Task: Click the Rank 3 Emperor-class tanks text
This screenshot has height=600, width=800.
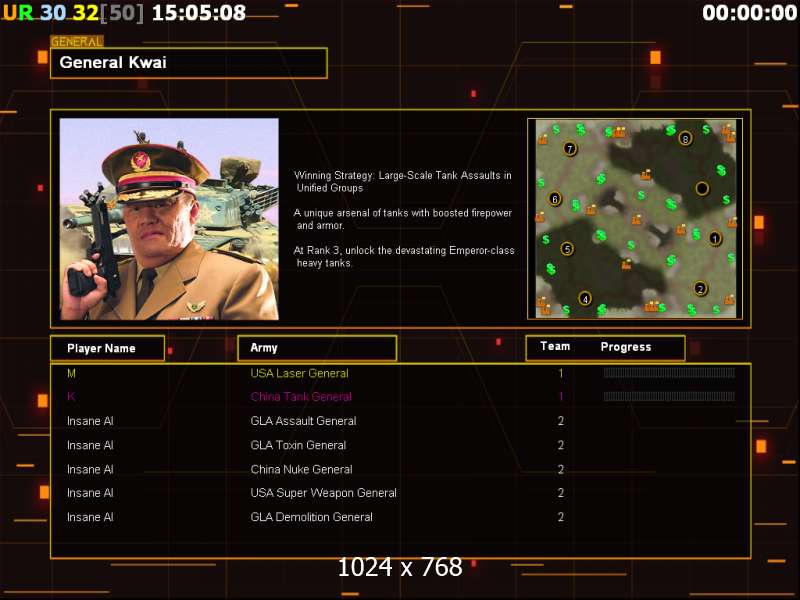Action: [404, 257]
